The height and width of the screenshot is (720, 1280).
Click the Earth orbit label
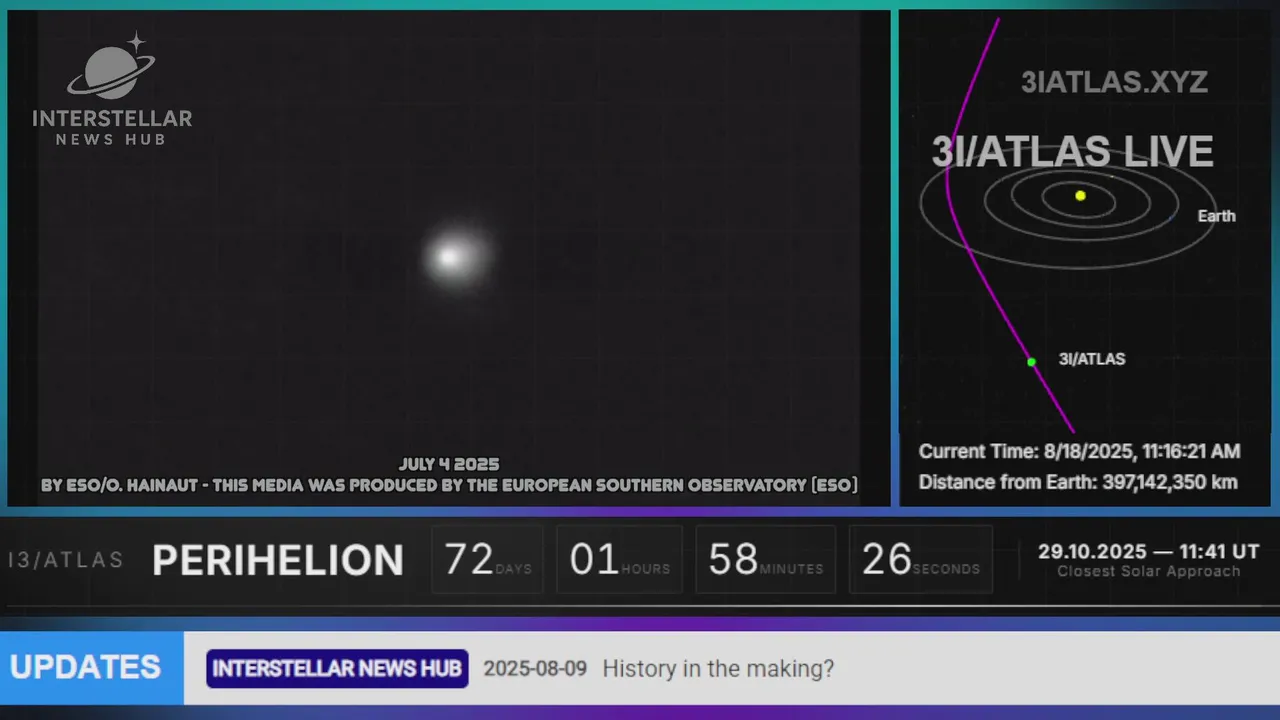(1216, 216)
